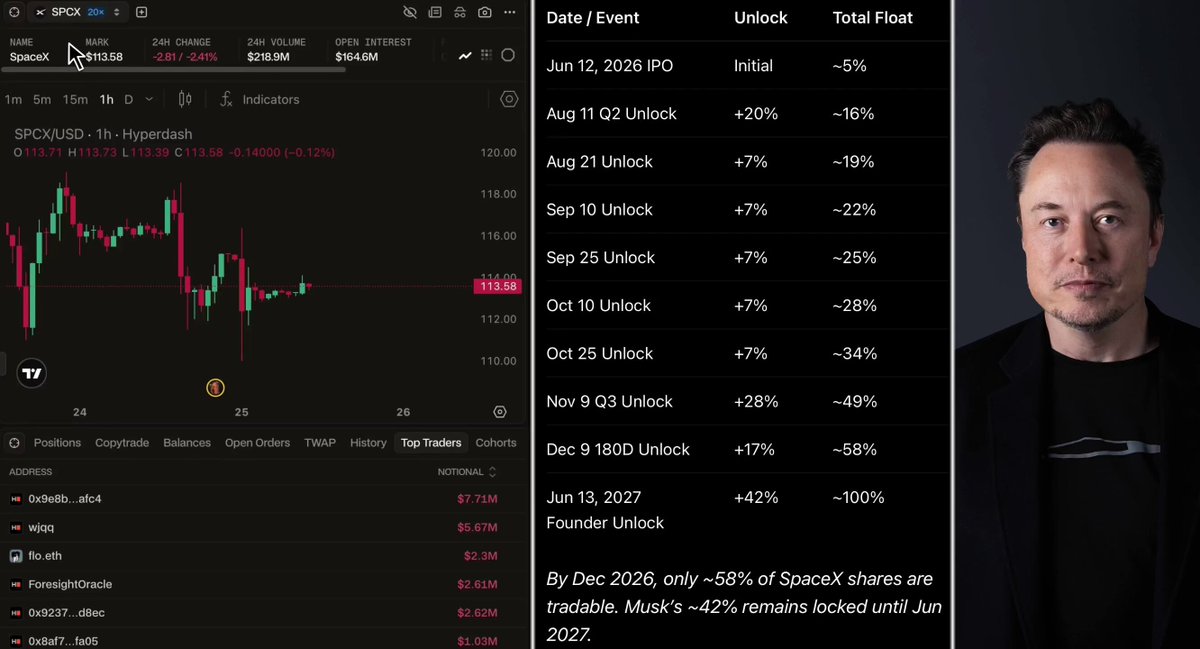Click the crosshair icon beside SPCX ticker

(13, 12)
